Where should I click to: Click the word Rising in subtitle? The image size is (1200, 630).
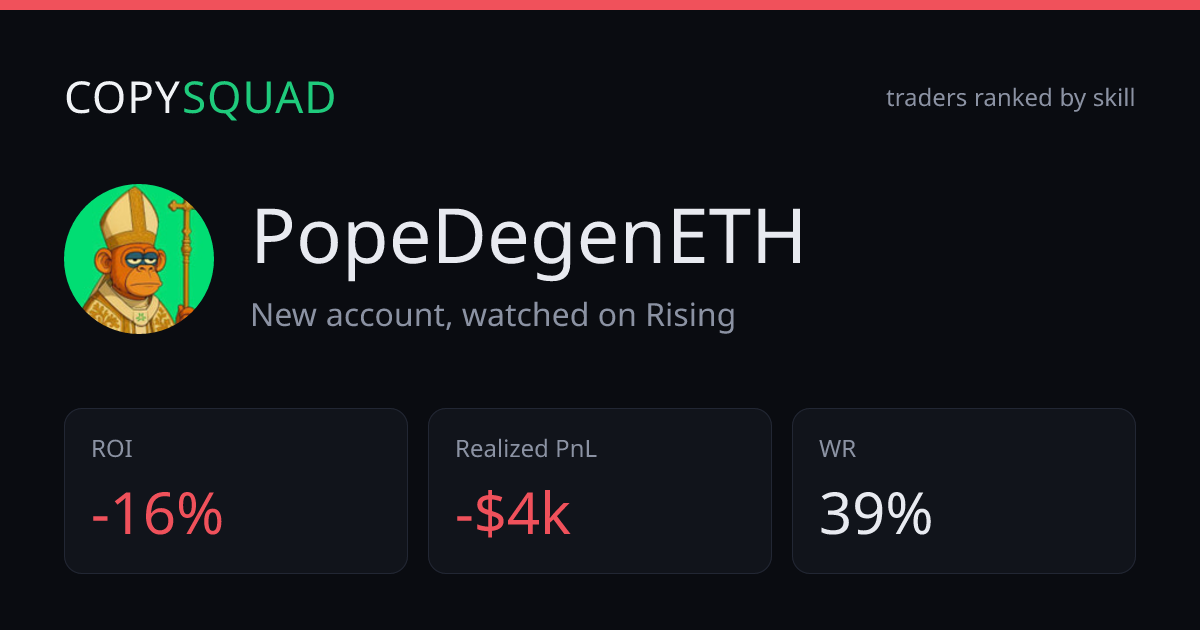(x=690, y=315)
